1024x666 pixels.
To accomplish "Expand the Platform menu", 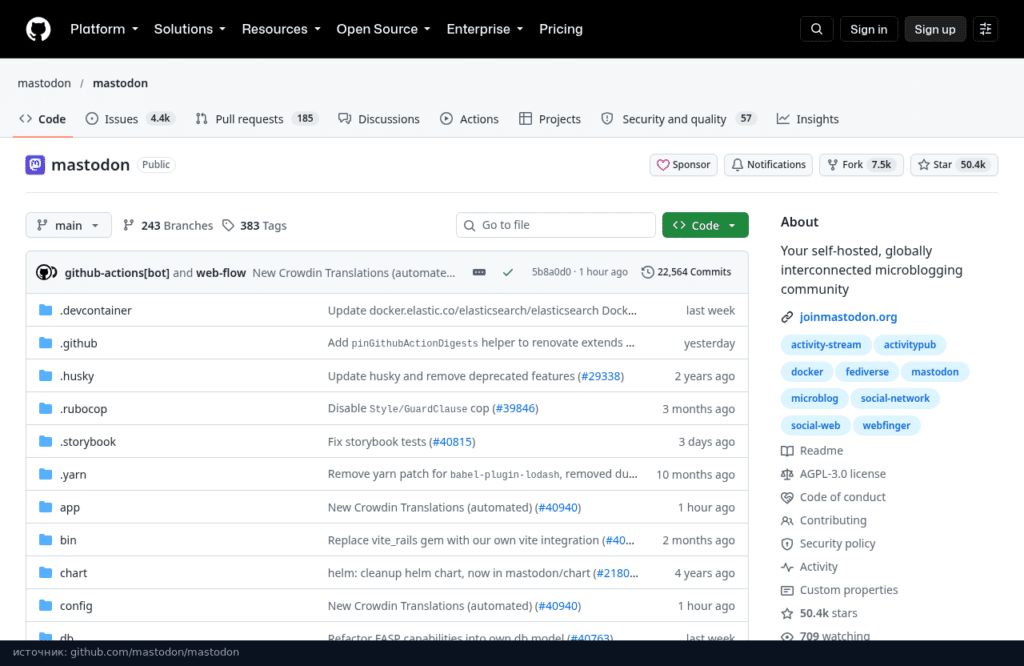I will point(104,29).
